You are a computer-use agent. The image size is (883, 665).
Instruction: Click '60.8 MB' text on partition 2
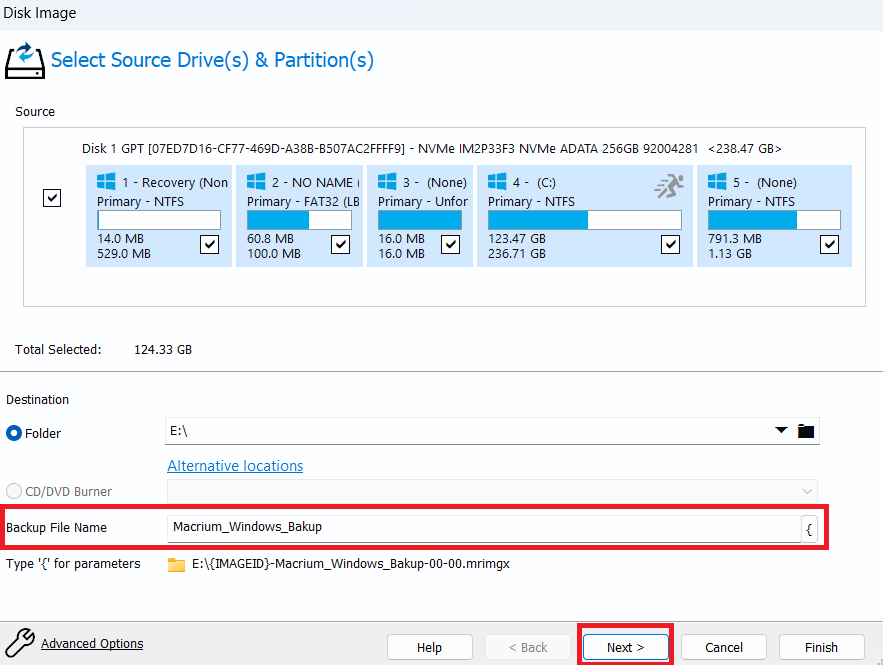(x=270, y=238)
